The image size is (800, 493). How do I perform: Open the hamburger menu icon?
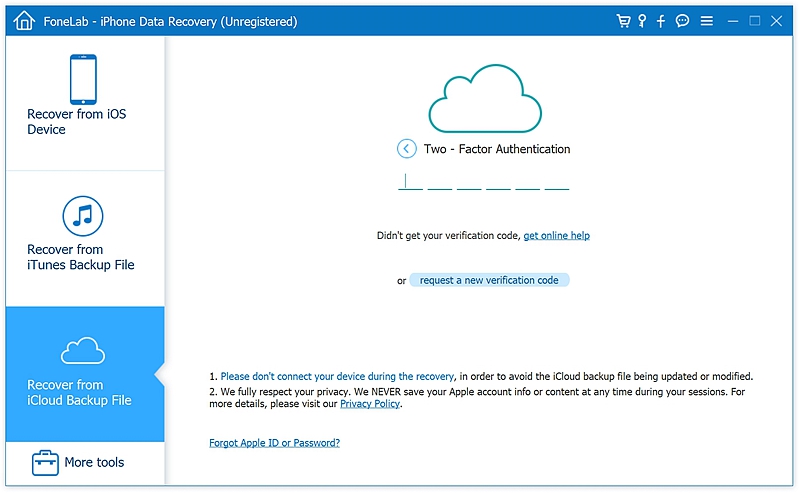tap(707, 21)
